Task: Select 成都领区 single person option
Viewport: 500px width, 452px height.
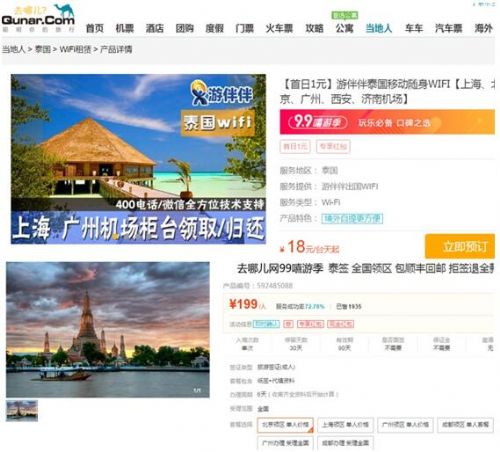Action: pos(465,425)
